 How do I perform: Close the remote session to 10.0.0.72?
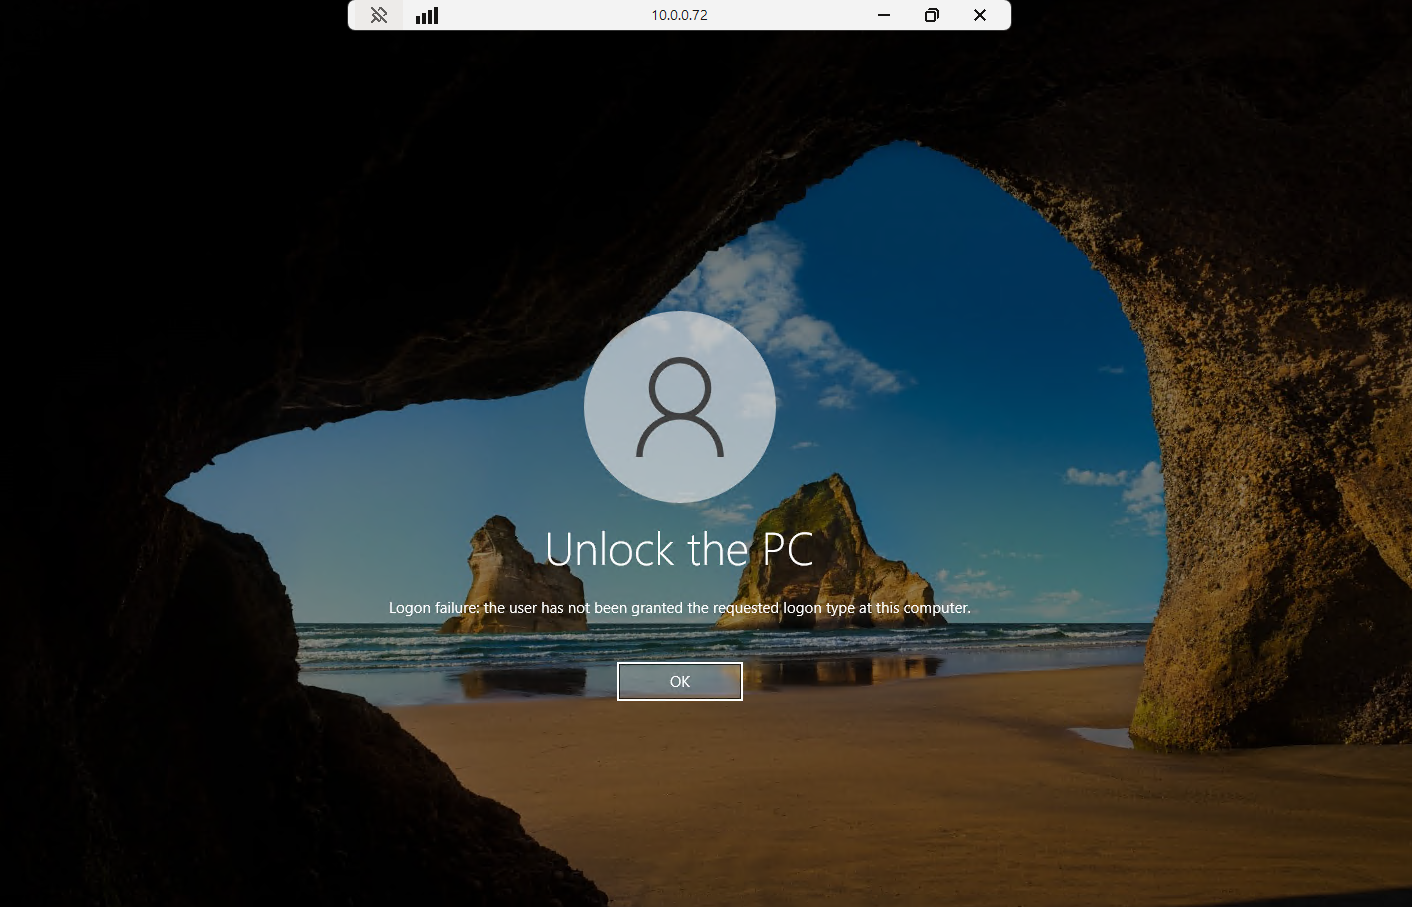tap(979, 15)
